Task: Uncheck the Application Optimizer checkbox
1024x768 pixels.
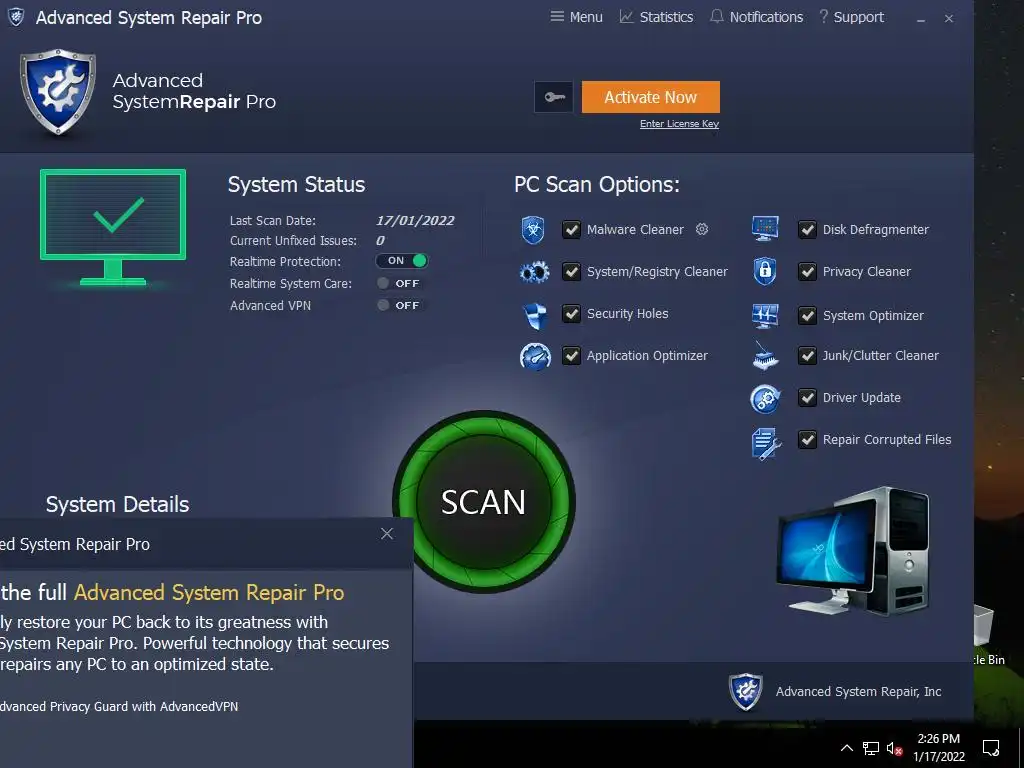Action: pyautogui.click(x=571, y=356)
